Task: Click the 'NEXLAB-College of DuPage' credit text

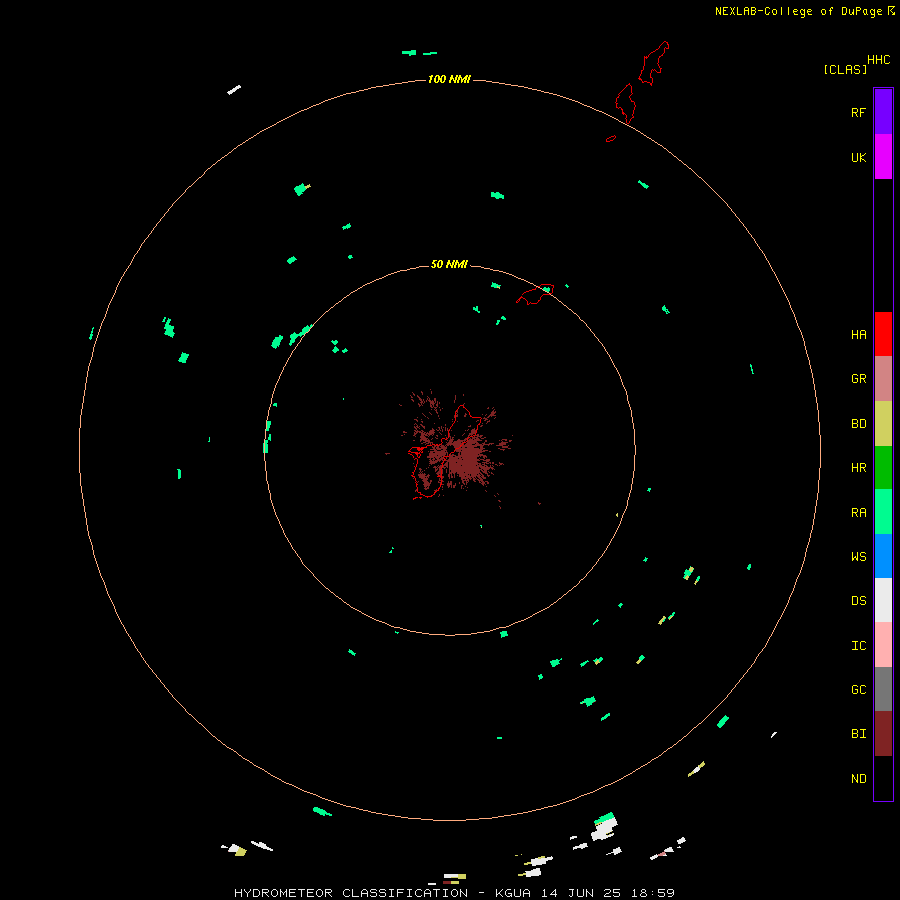Action: (798, 11)
